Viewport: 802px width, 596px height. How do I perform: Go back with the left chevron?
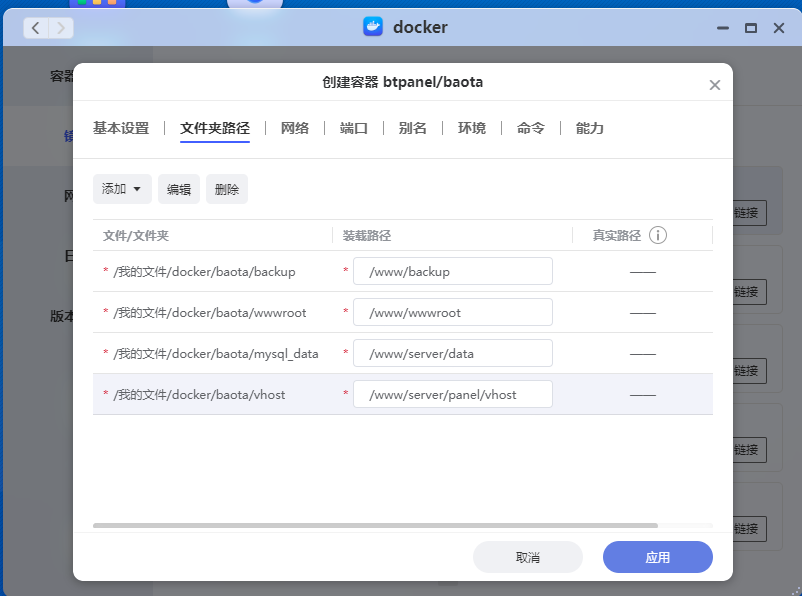(36, 28)
